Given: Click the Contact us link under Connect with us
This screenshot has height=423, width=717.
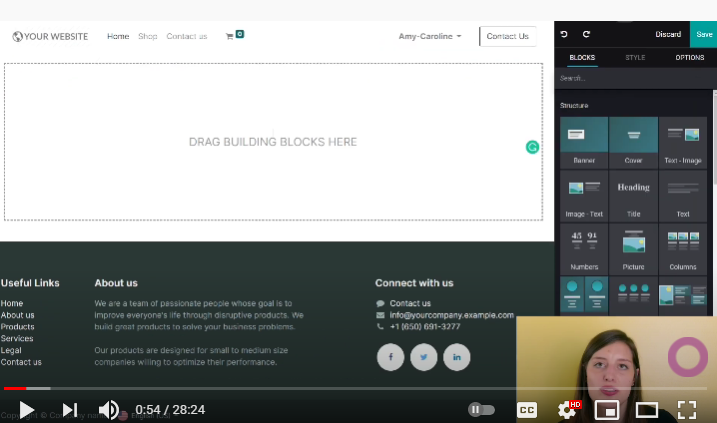Looking at the screenshot, I should coord(410,303).
